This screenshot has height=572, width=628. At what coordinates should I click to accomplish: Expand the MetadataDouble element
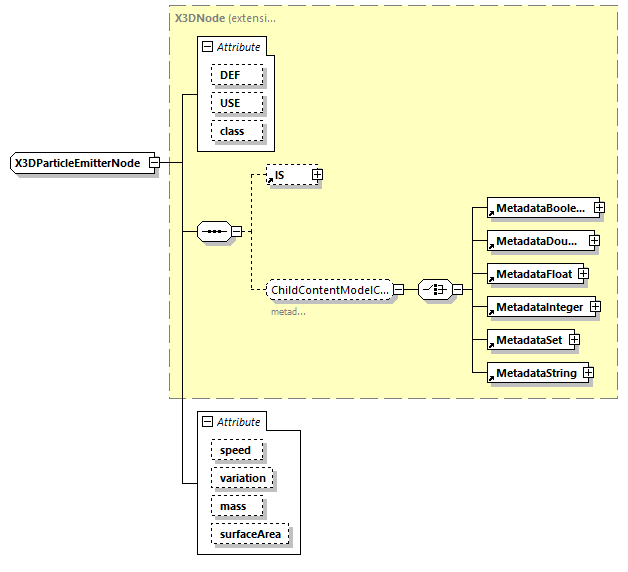coord(594,241)
